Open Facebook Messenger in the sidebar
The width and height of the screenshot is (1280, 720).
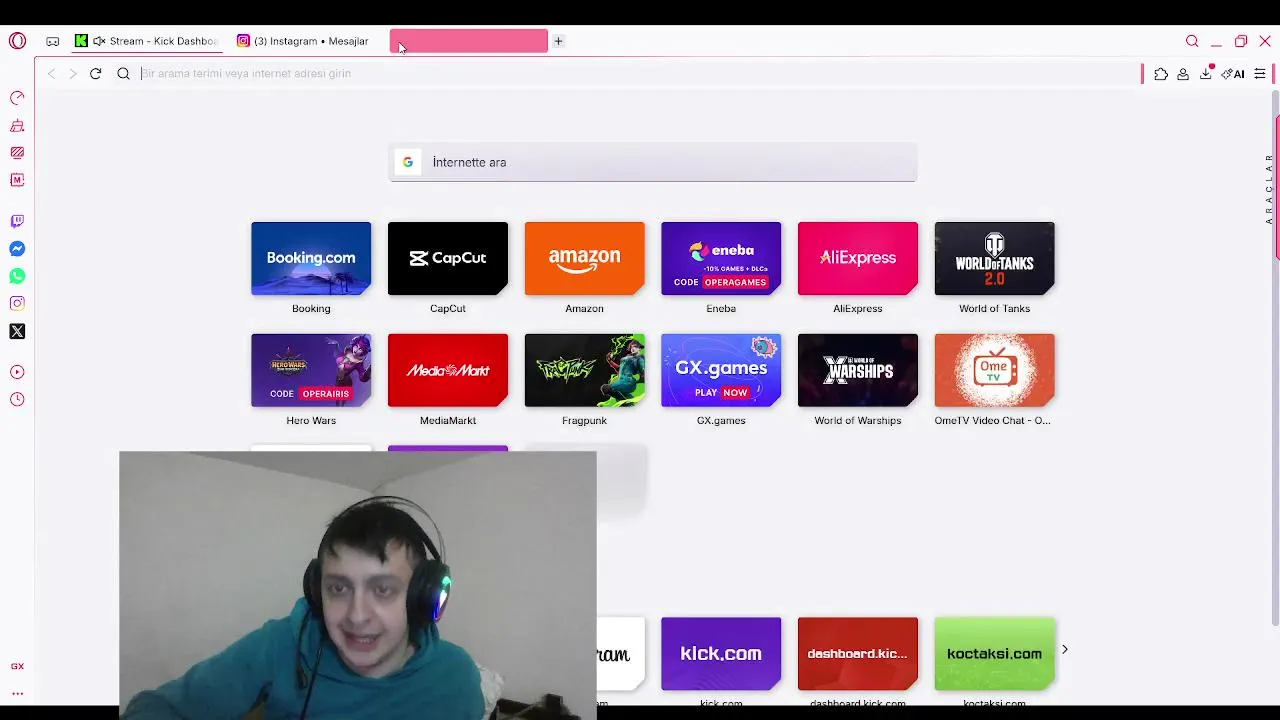click(17, 249)
